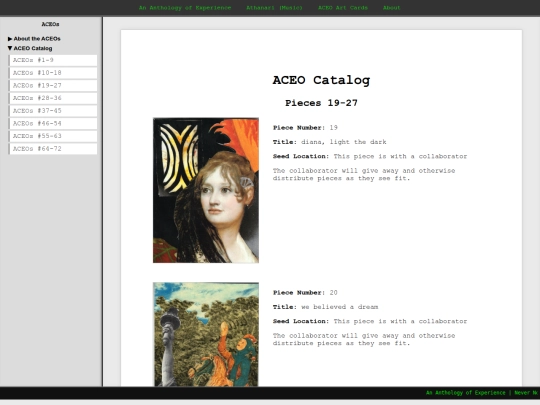Click 'Piece Number: 19' text
540x405 pixels.
coord(305,128)
